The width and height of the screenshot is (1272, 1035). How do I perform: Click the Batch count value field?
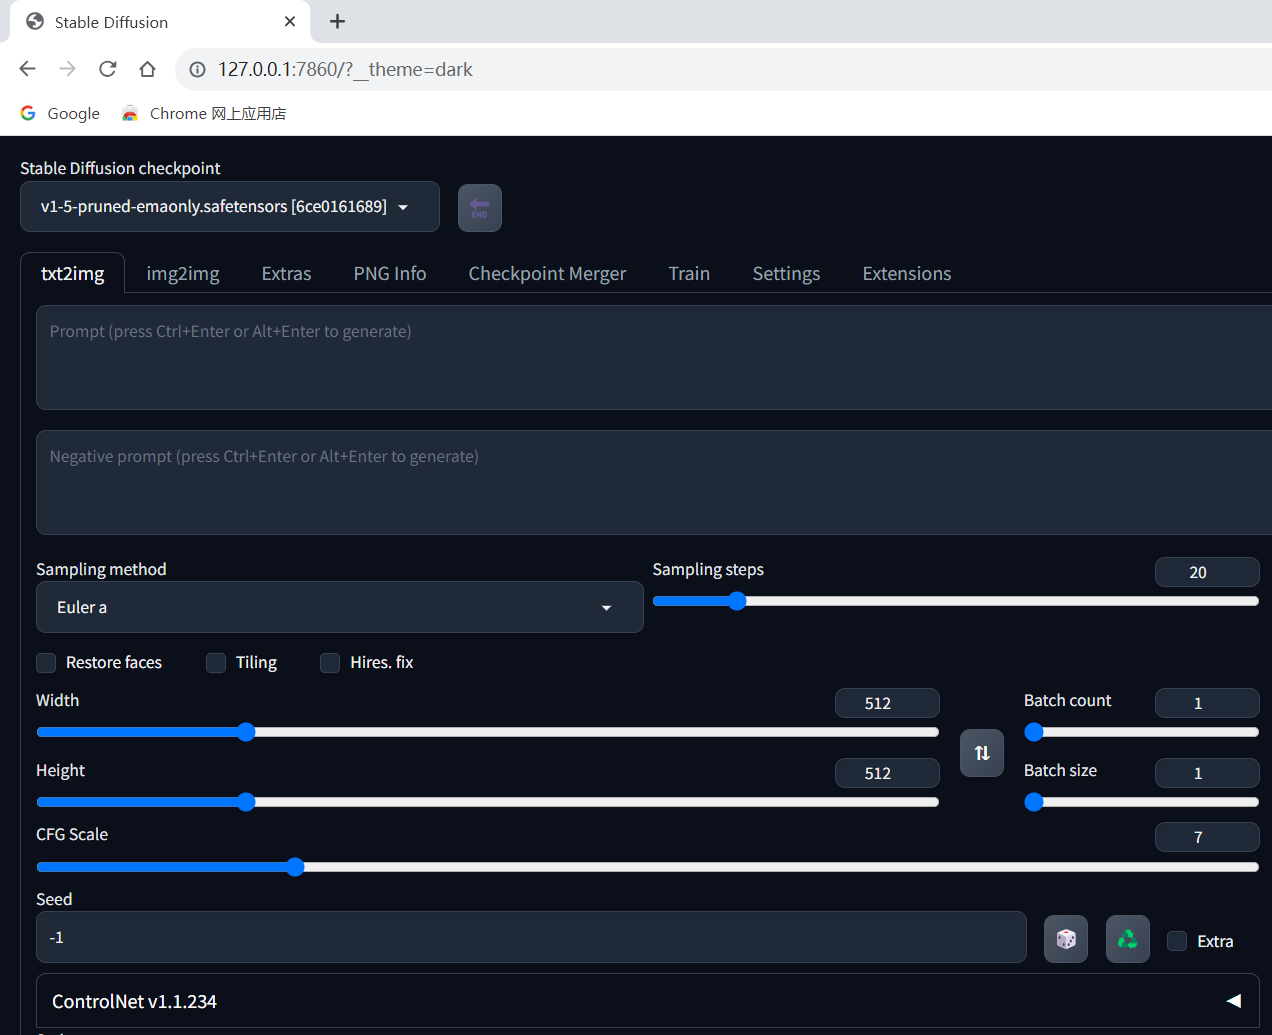tap(1207, 703)
